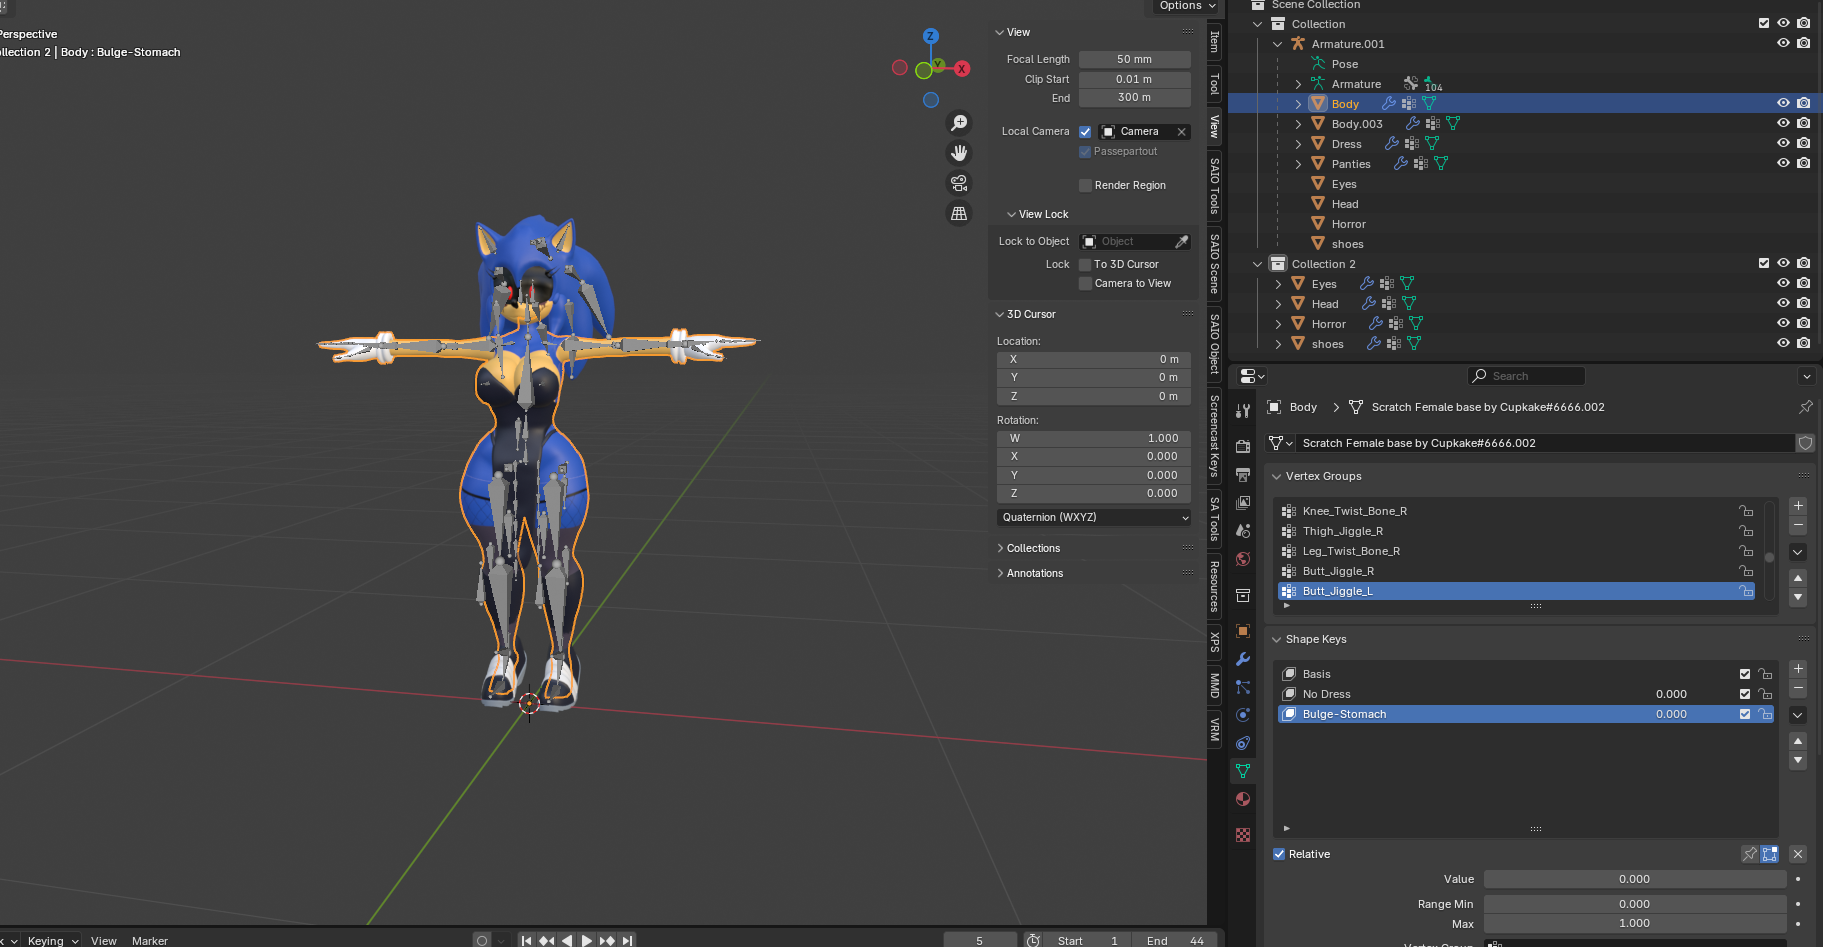The width and height of the screenshot is (1823, 947).
Task: Mute the No Dress shape key checkbox
Action: click(x=1745, y=694)
